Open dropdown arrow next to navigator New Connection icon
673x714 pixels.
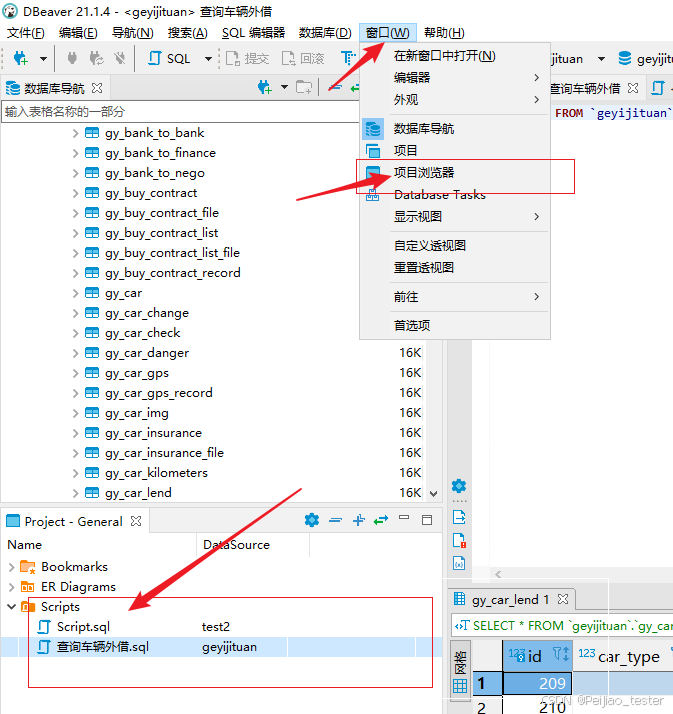coord(285,87)
